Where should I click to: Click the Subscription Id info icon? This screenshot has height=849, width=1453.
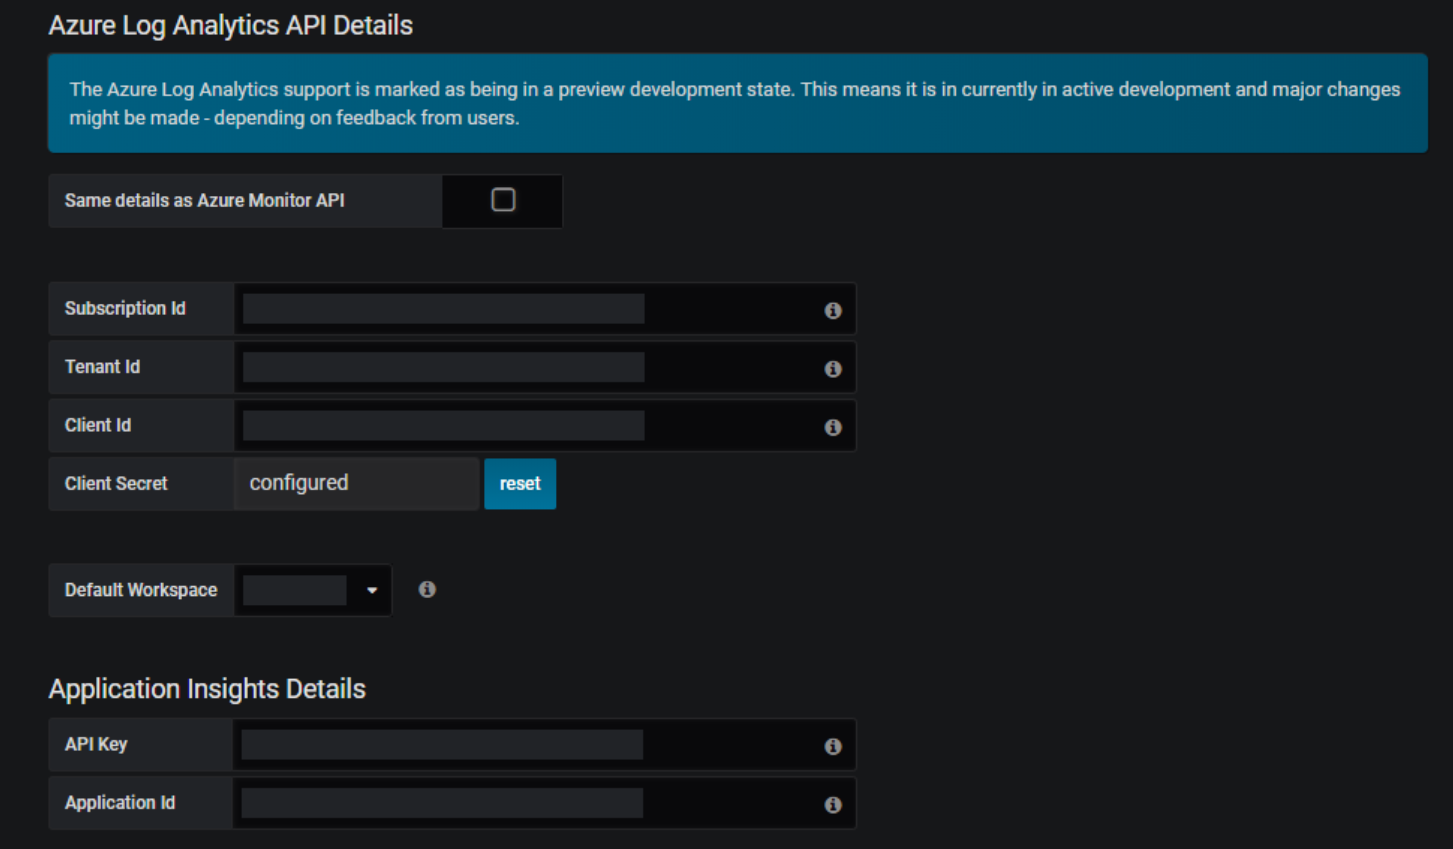(x=832, y=310)
